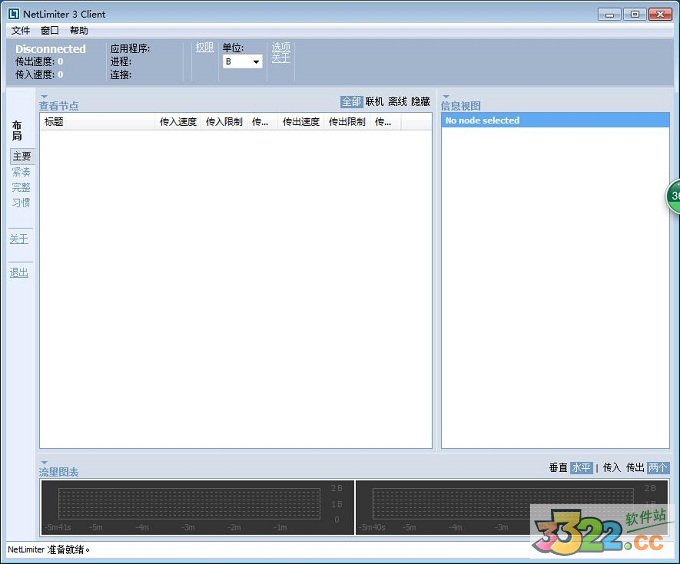Open the 窗口 menu

49,30
